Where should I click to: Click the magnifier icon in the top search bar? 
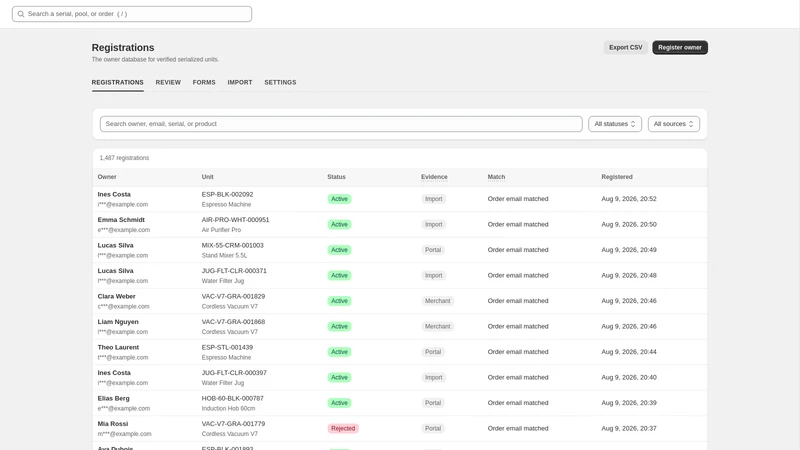click(21, 14)
